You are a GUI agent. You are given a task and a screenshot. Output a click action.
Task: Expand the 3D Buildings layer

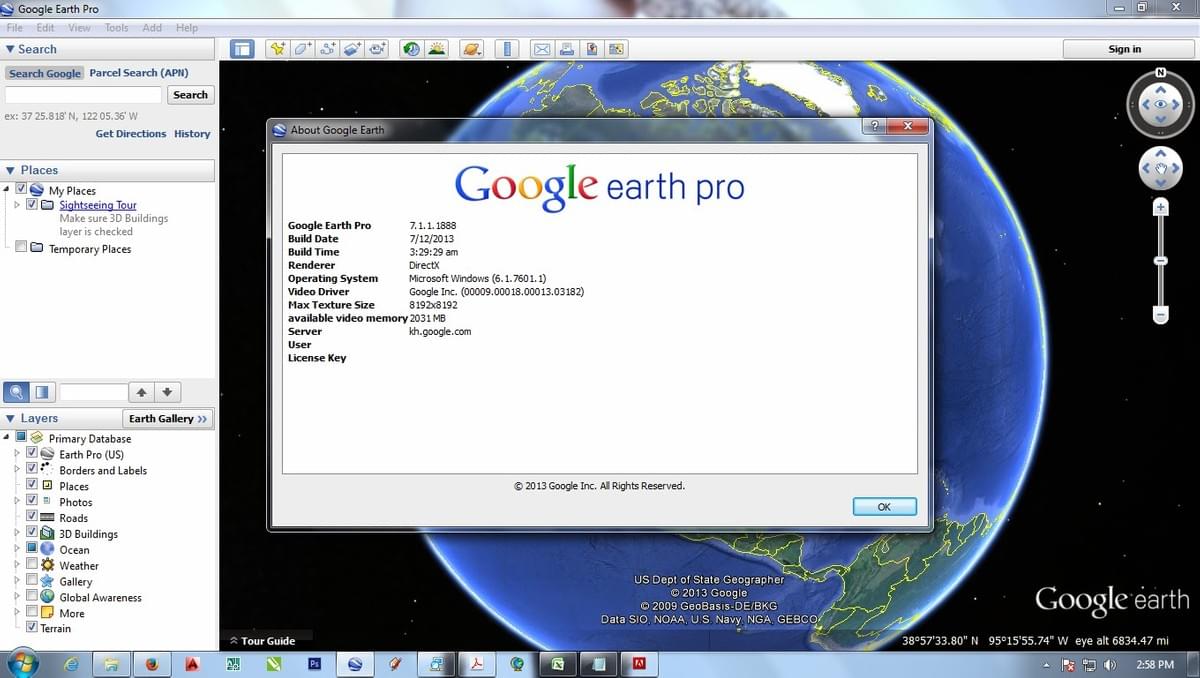click(x=17, y=533)
